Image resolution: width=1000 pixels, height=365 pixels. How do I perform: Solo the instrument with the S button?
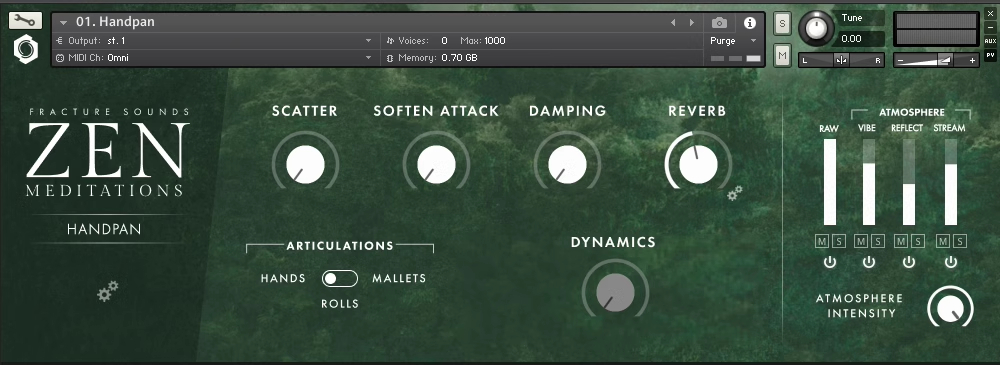click(x=782, y=24)
